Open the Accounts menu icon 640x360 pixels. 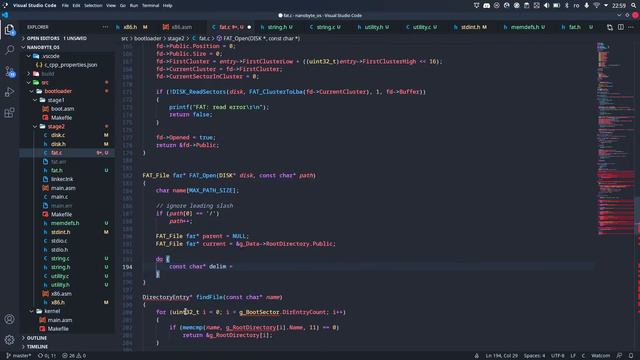point(9,319)
